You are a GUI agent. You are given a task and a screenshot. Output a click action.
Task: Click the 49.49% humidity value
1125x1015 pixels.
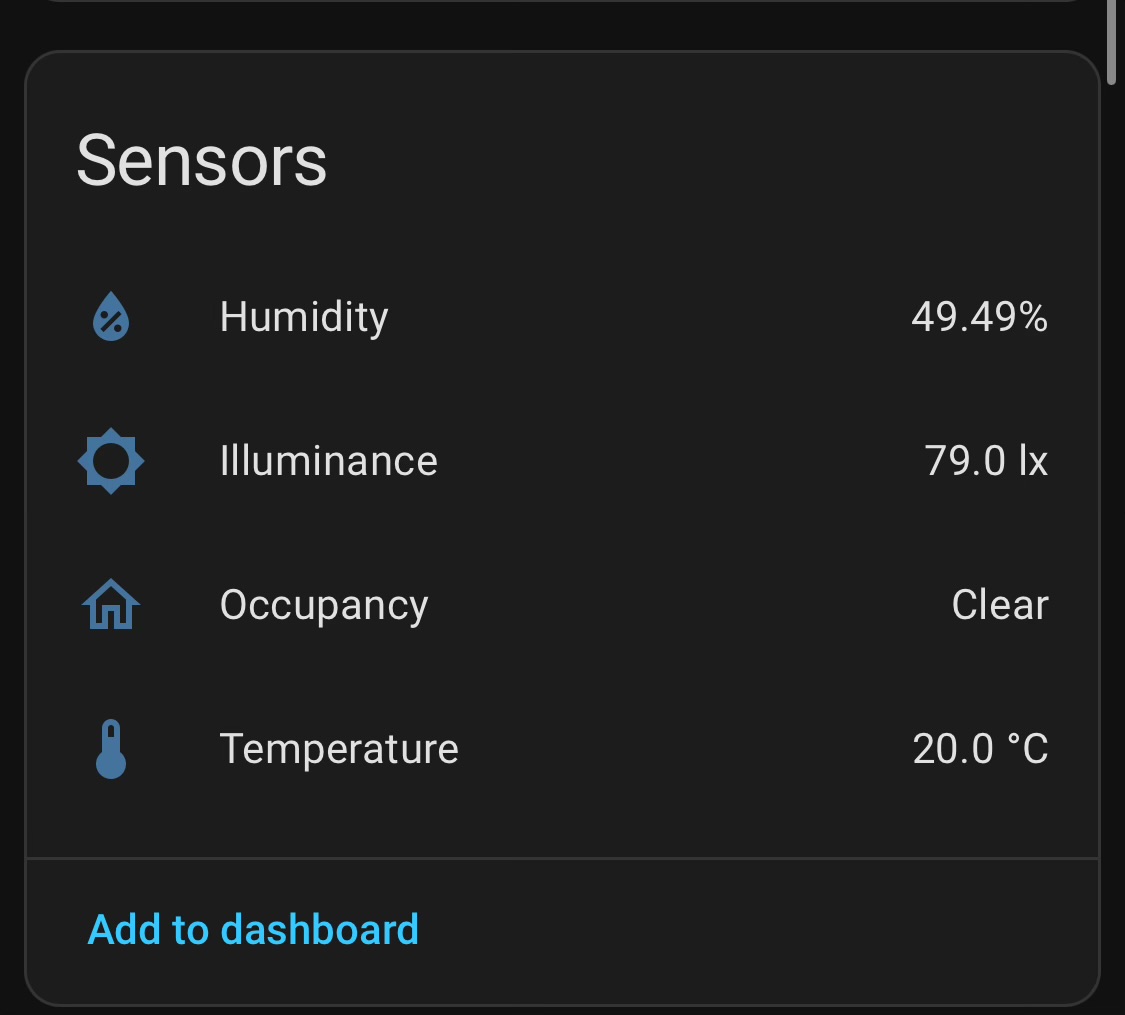pyautogui.click(x=979, y=317)
